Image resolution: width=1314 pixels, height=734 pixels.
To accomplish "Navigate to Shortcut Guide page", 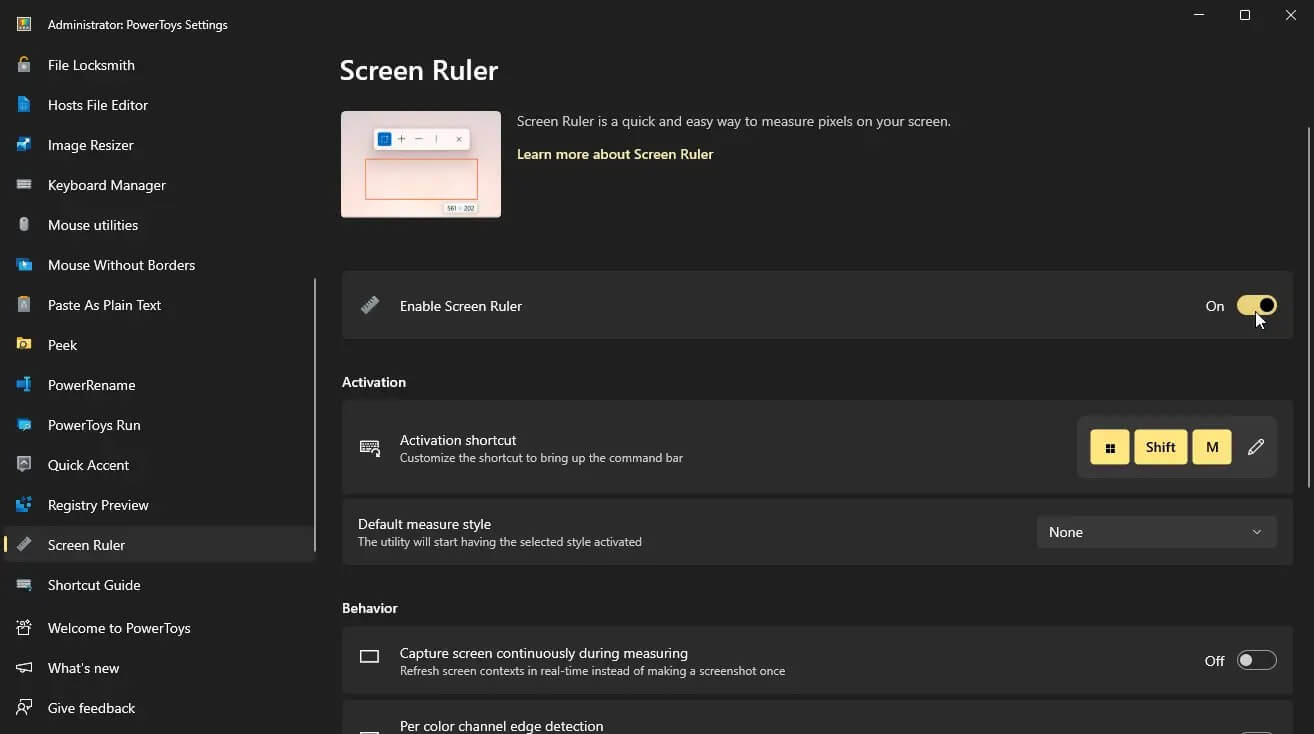I will tap(160, 585).
